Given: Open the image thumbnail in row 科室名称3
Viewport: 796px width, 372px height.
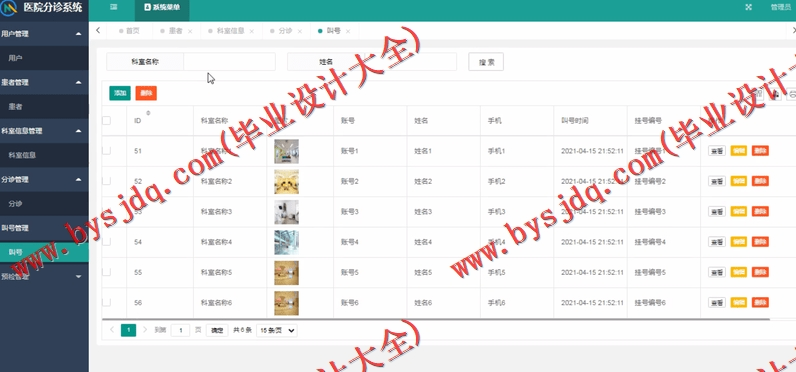Looking at the screenshot, I should point(286,212).
